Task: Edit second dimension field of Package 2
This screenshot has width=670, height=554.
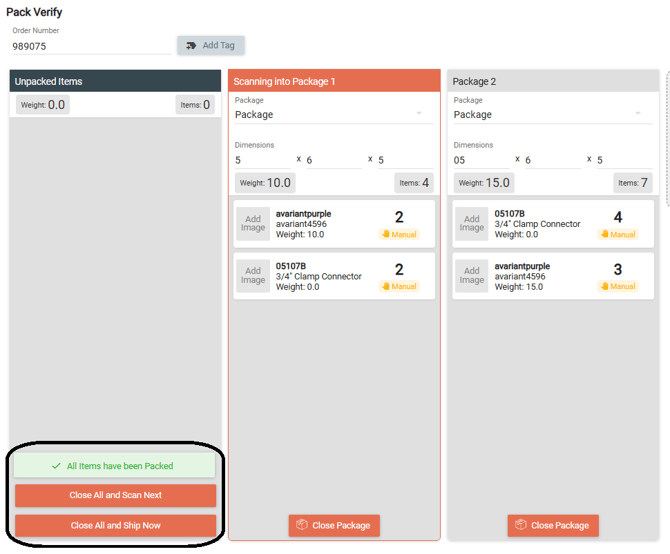Action: coord(553,160)
